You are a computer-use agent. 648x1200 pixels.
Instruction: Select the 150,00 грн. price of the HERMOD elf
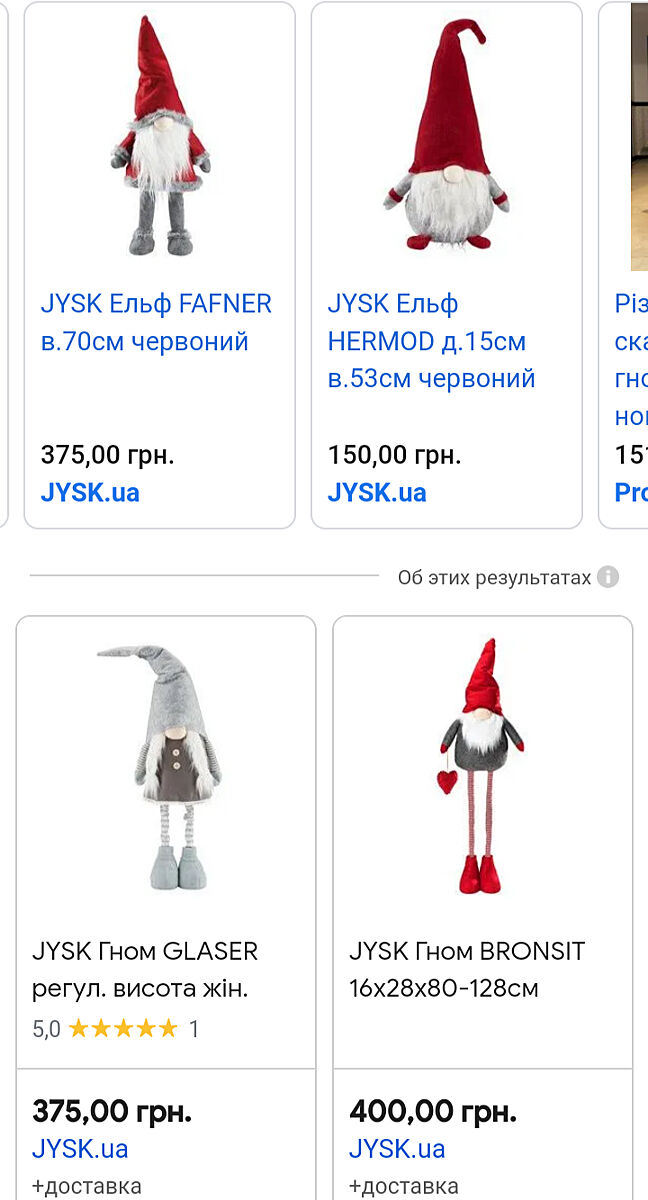(x=394, y=456)
